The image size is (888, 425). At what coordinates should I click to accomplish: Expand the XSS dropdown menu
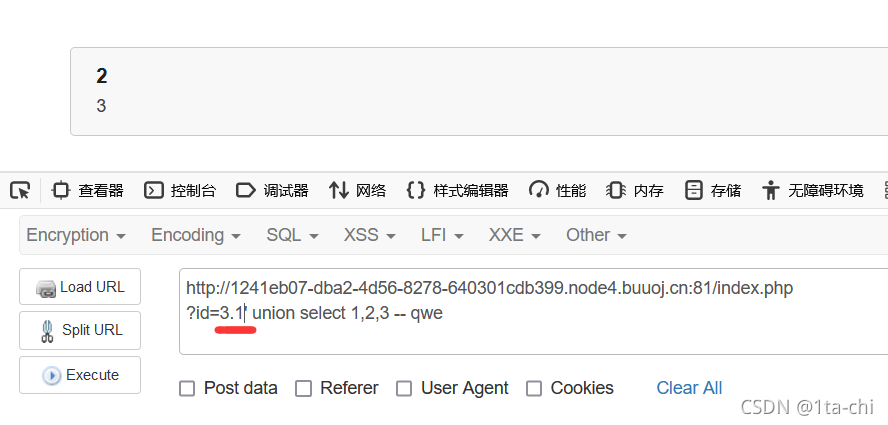coord(369,235)
